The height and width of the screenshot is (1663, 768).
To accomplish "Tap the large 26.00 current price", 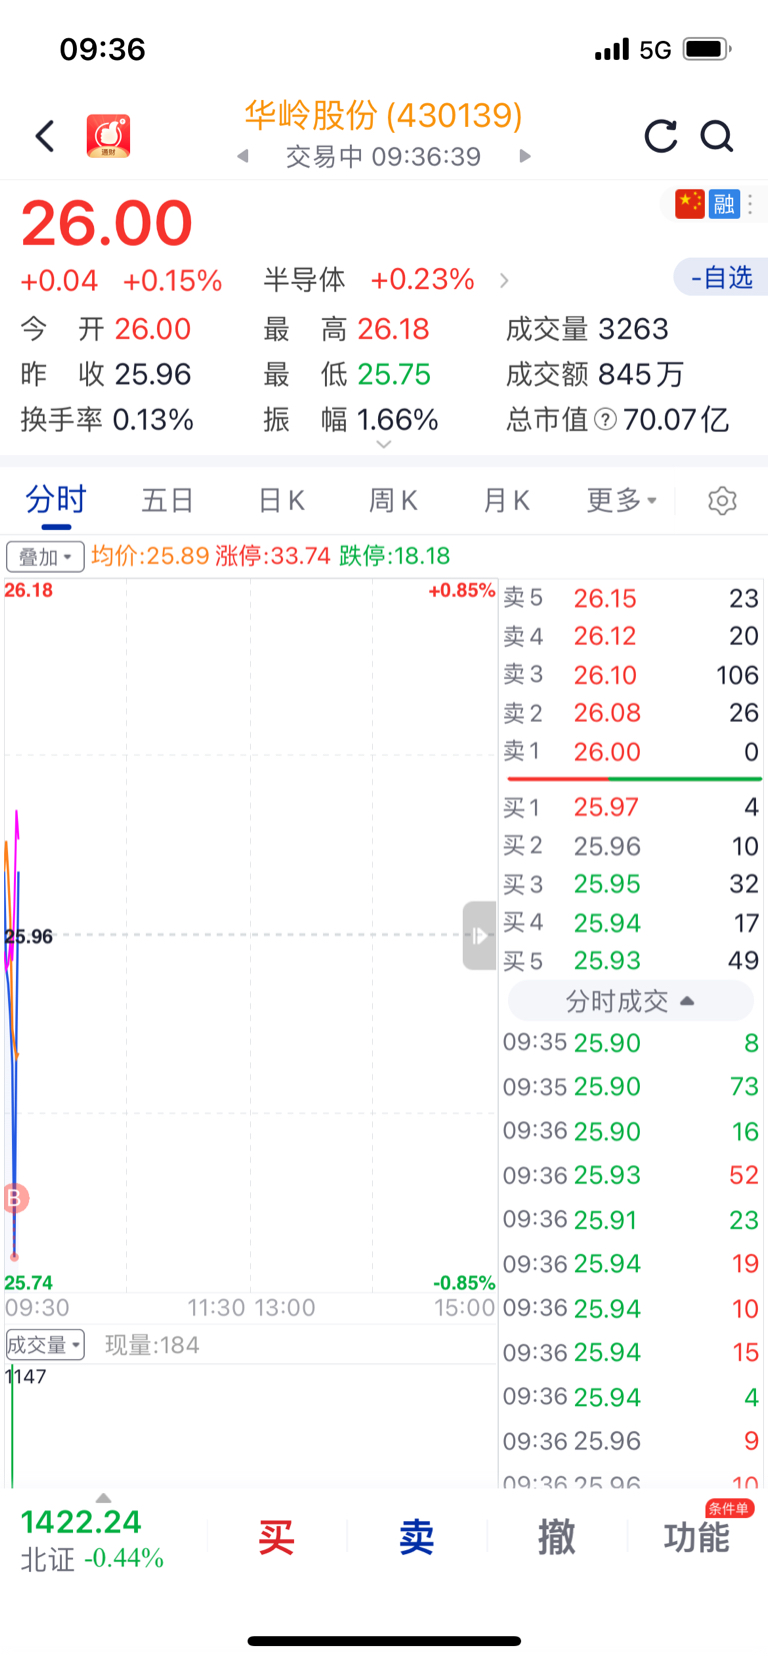I will point(107,223).
